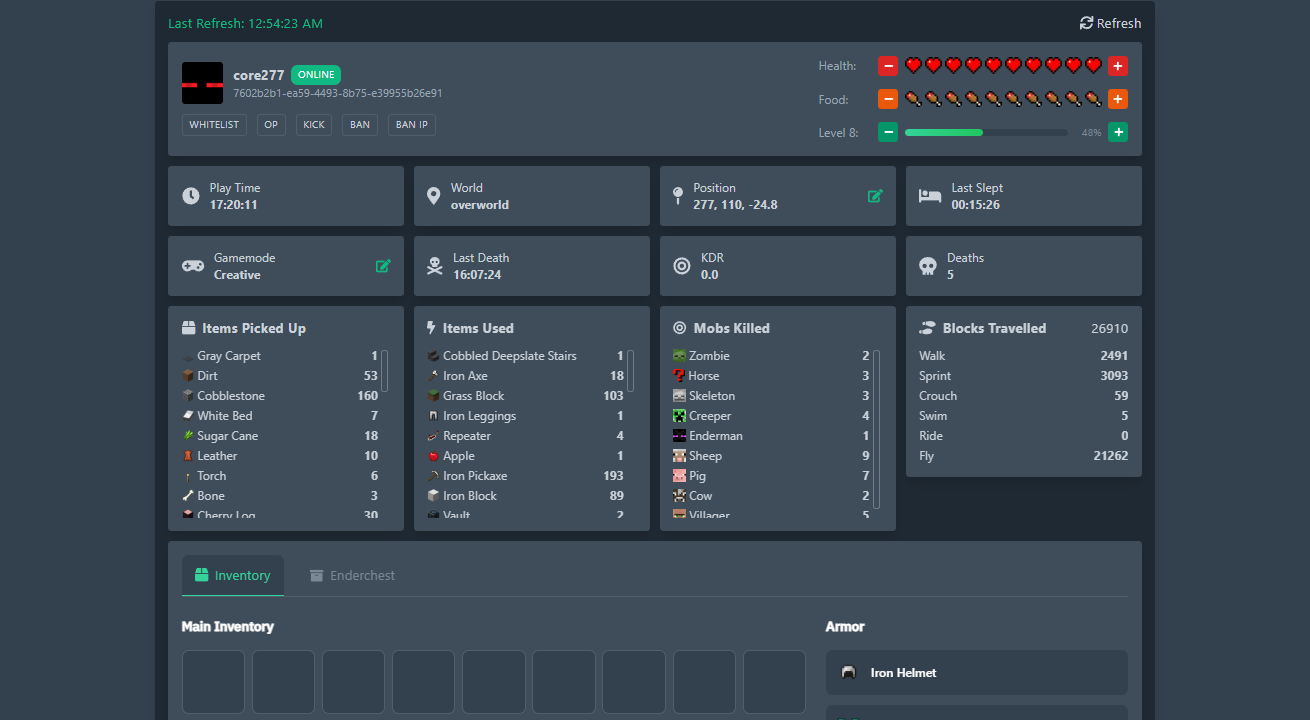Increase Food with the plus button
Viewport: 1310px width, 720px height.
(1118, 99)
